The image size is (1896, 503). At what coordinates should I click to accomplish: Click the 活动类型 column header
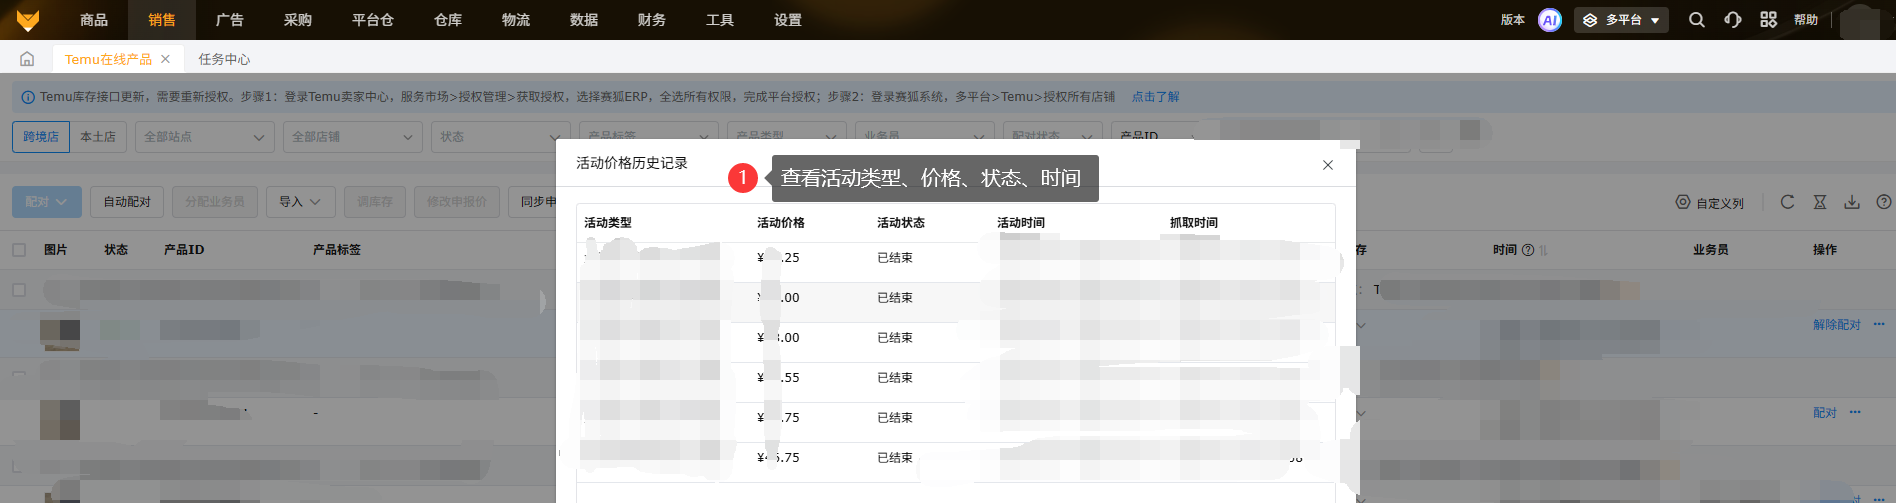(x=608, y=223)
